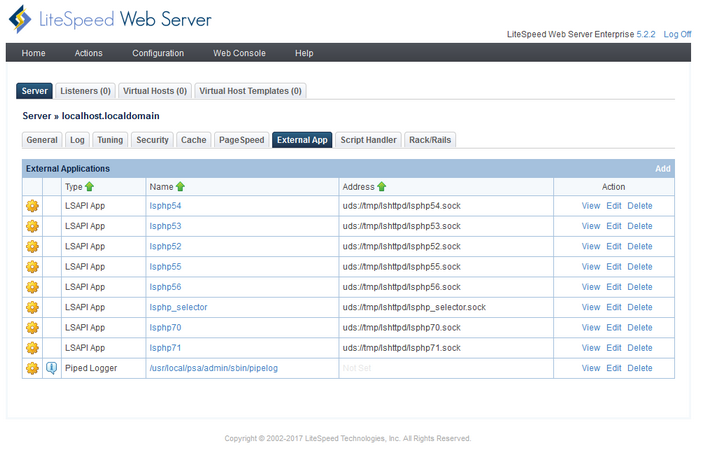Image resolution: width=715 pixels, height=472 pixels.
Task: Click the gear icon for lsphp53 row
Action: (32, 226)
